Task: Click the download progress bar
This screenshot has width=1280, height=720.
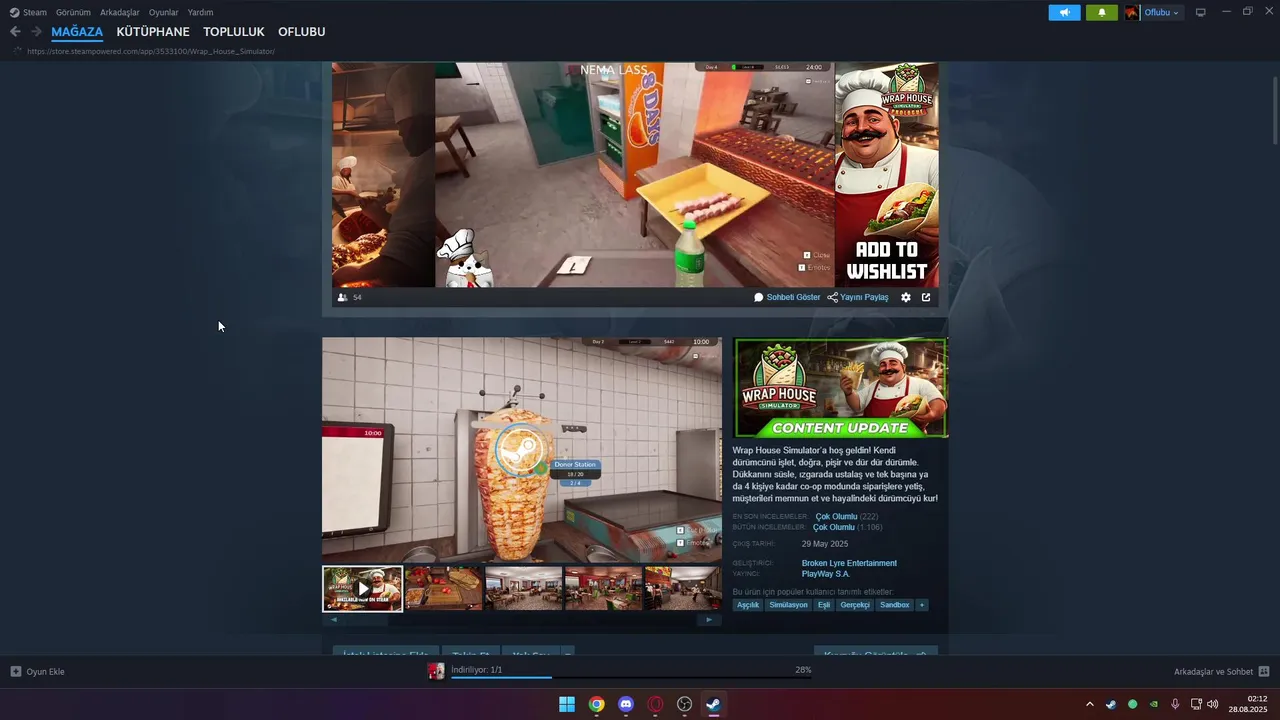Action: pyautogui.click(x=631, y=677)
